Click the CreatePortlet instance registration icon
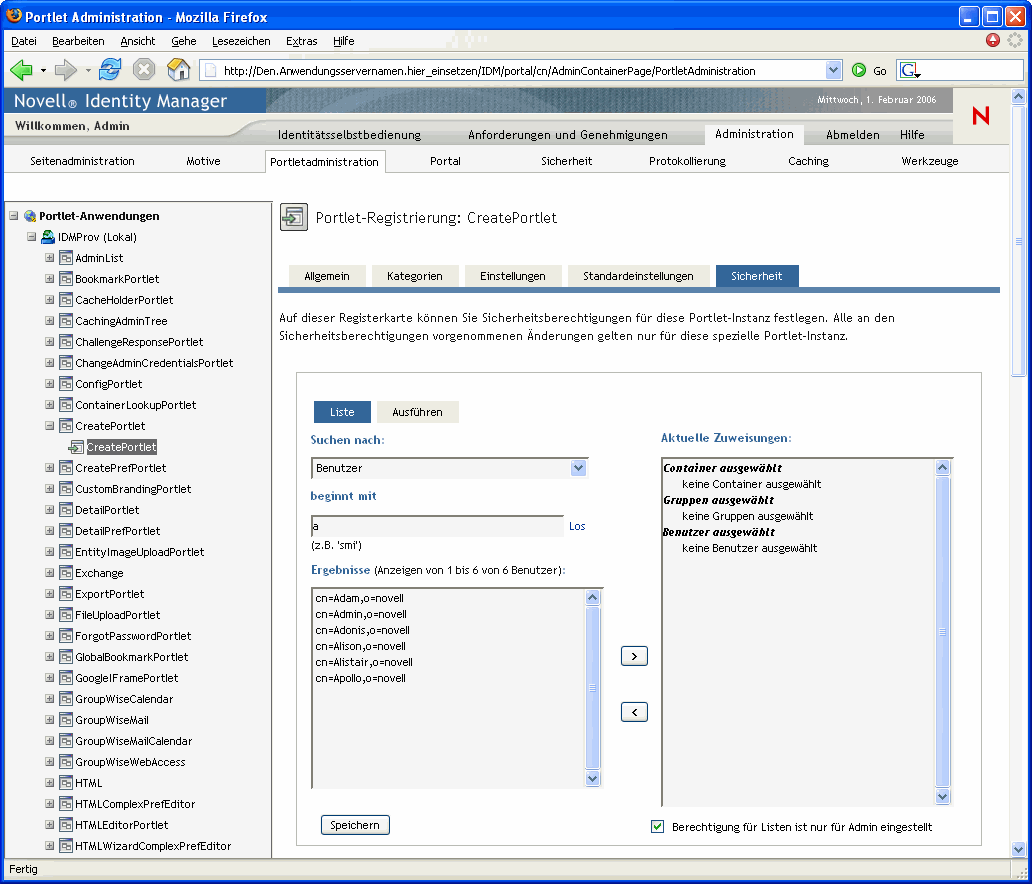This screenshot has height=884, width=1032. point(76,447)
